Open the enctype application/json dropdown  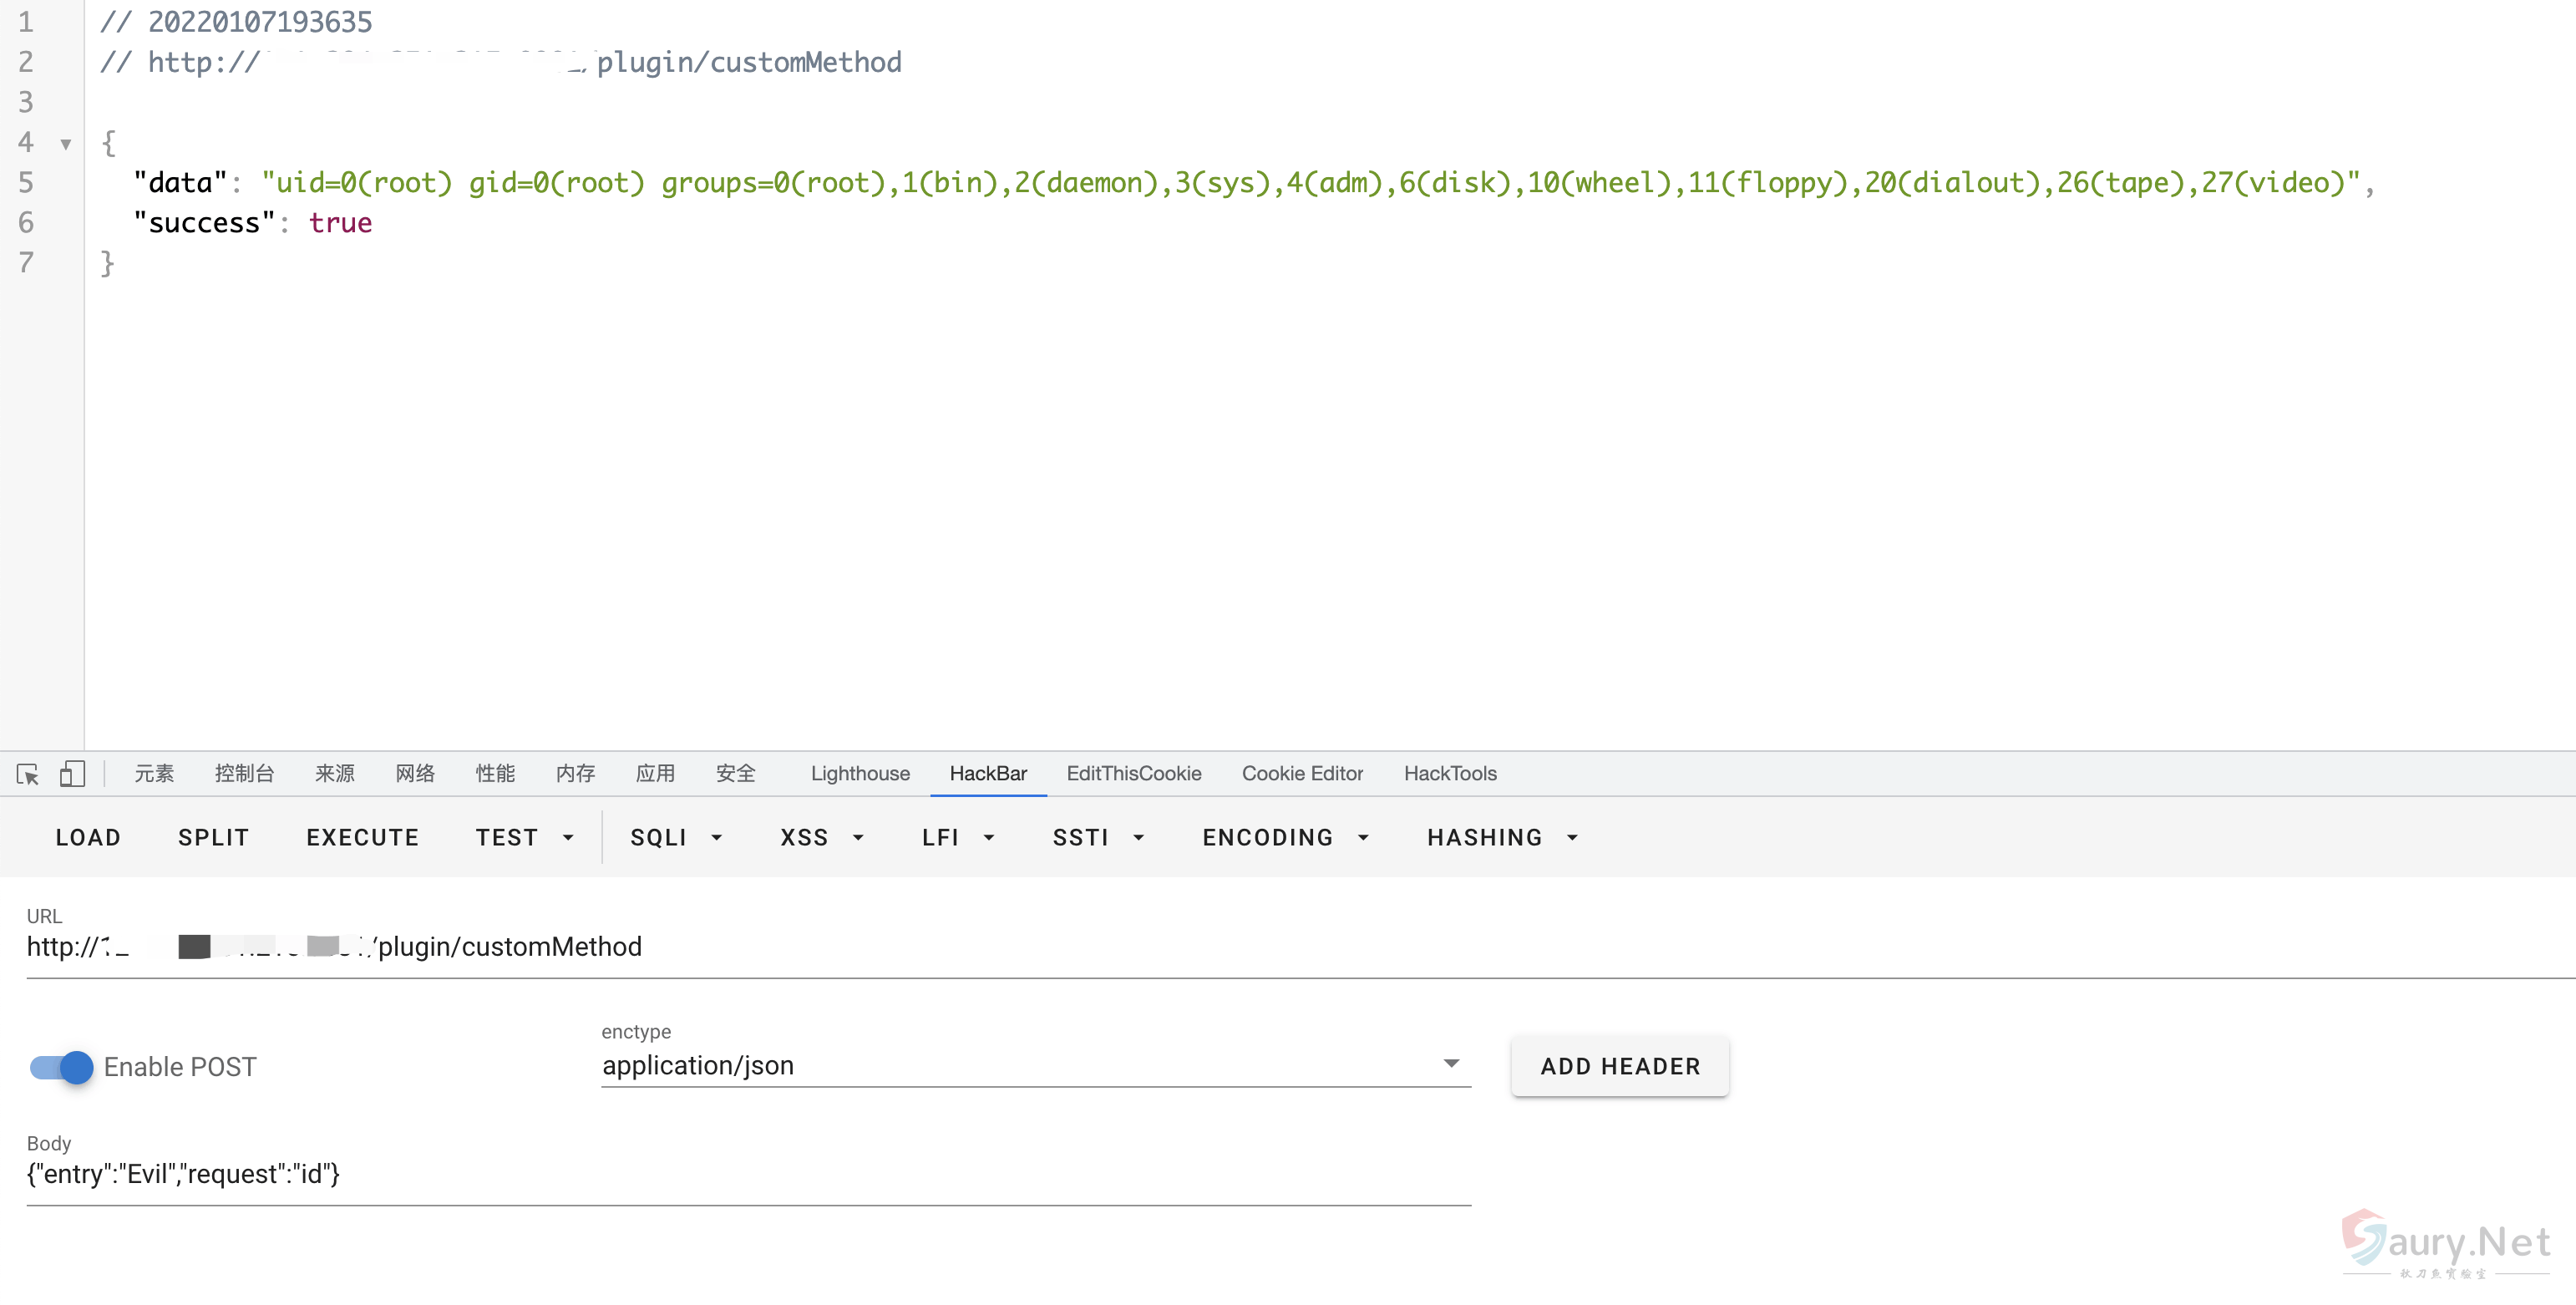1035,1066
